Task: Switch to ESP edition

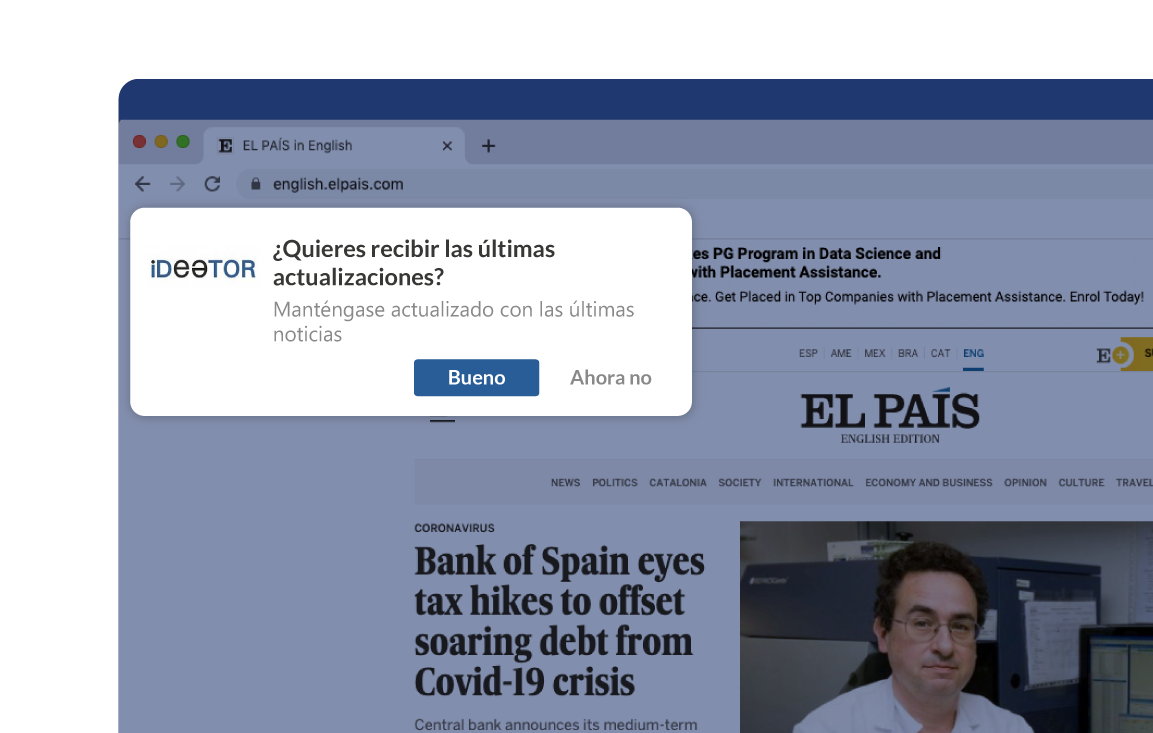Action: [808, 354]
